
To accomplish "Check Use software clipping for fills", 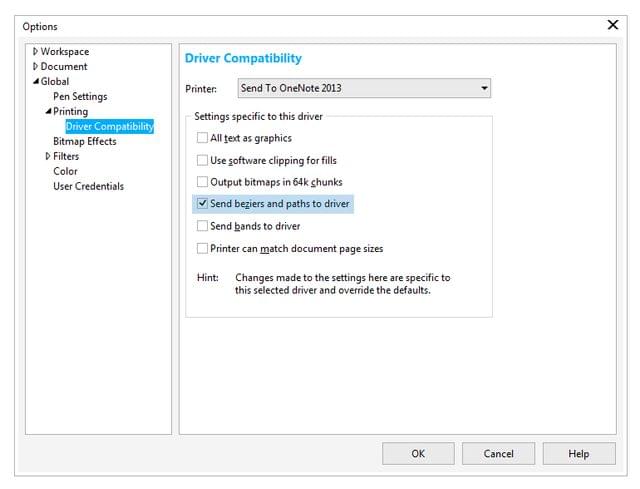I will coord(203,160).
